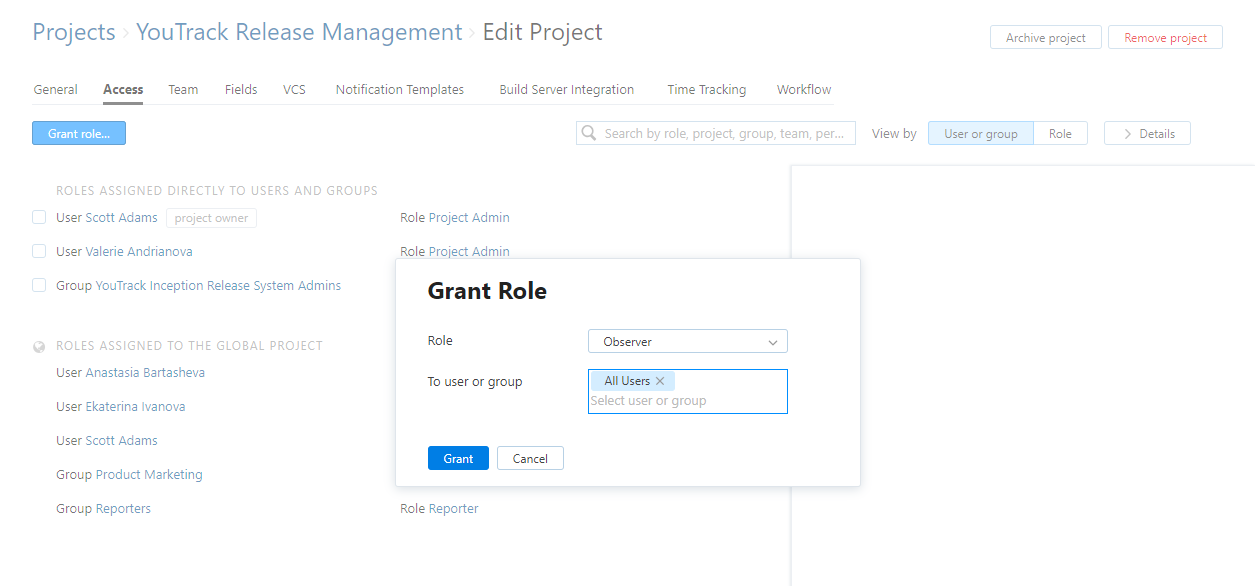Check the Valerie Andrianova row checkbox
Viewport: 1255px width, 586px height.
[39, 251]
